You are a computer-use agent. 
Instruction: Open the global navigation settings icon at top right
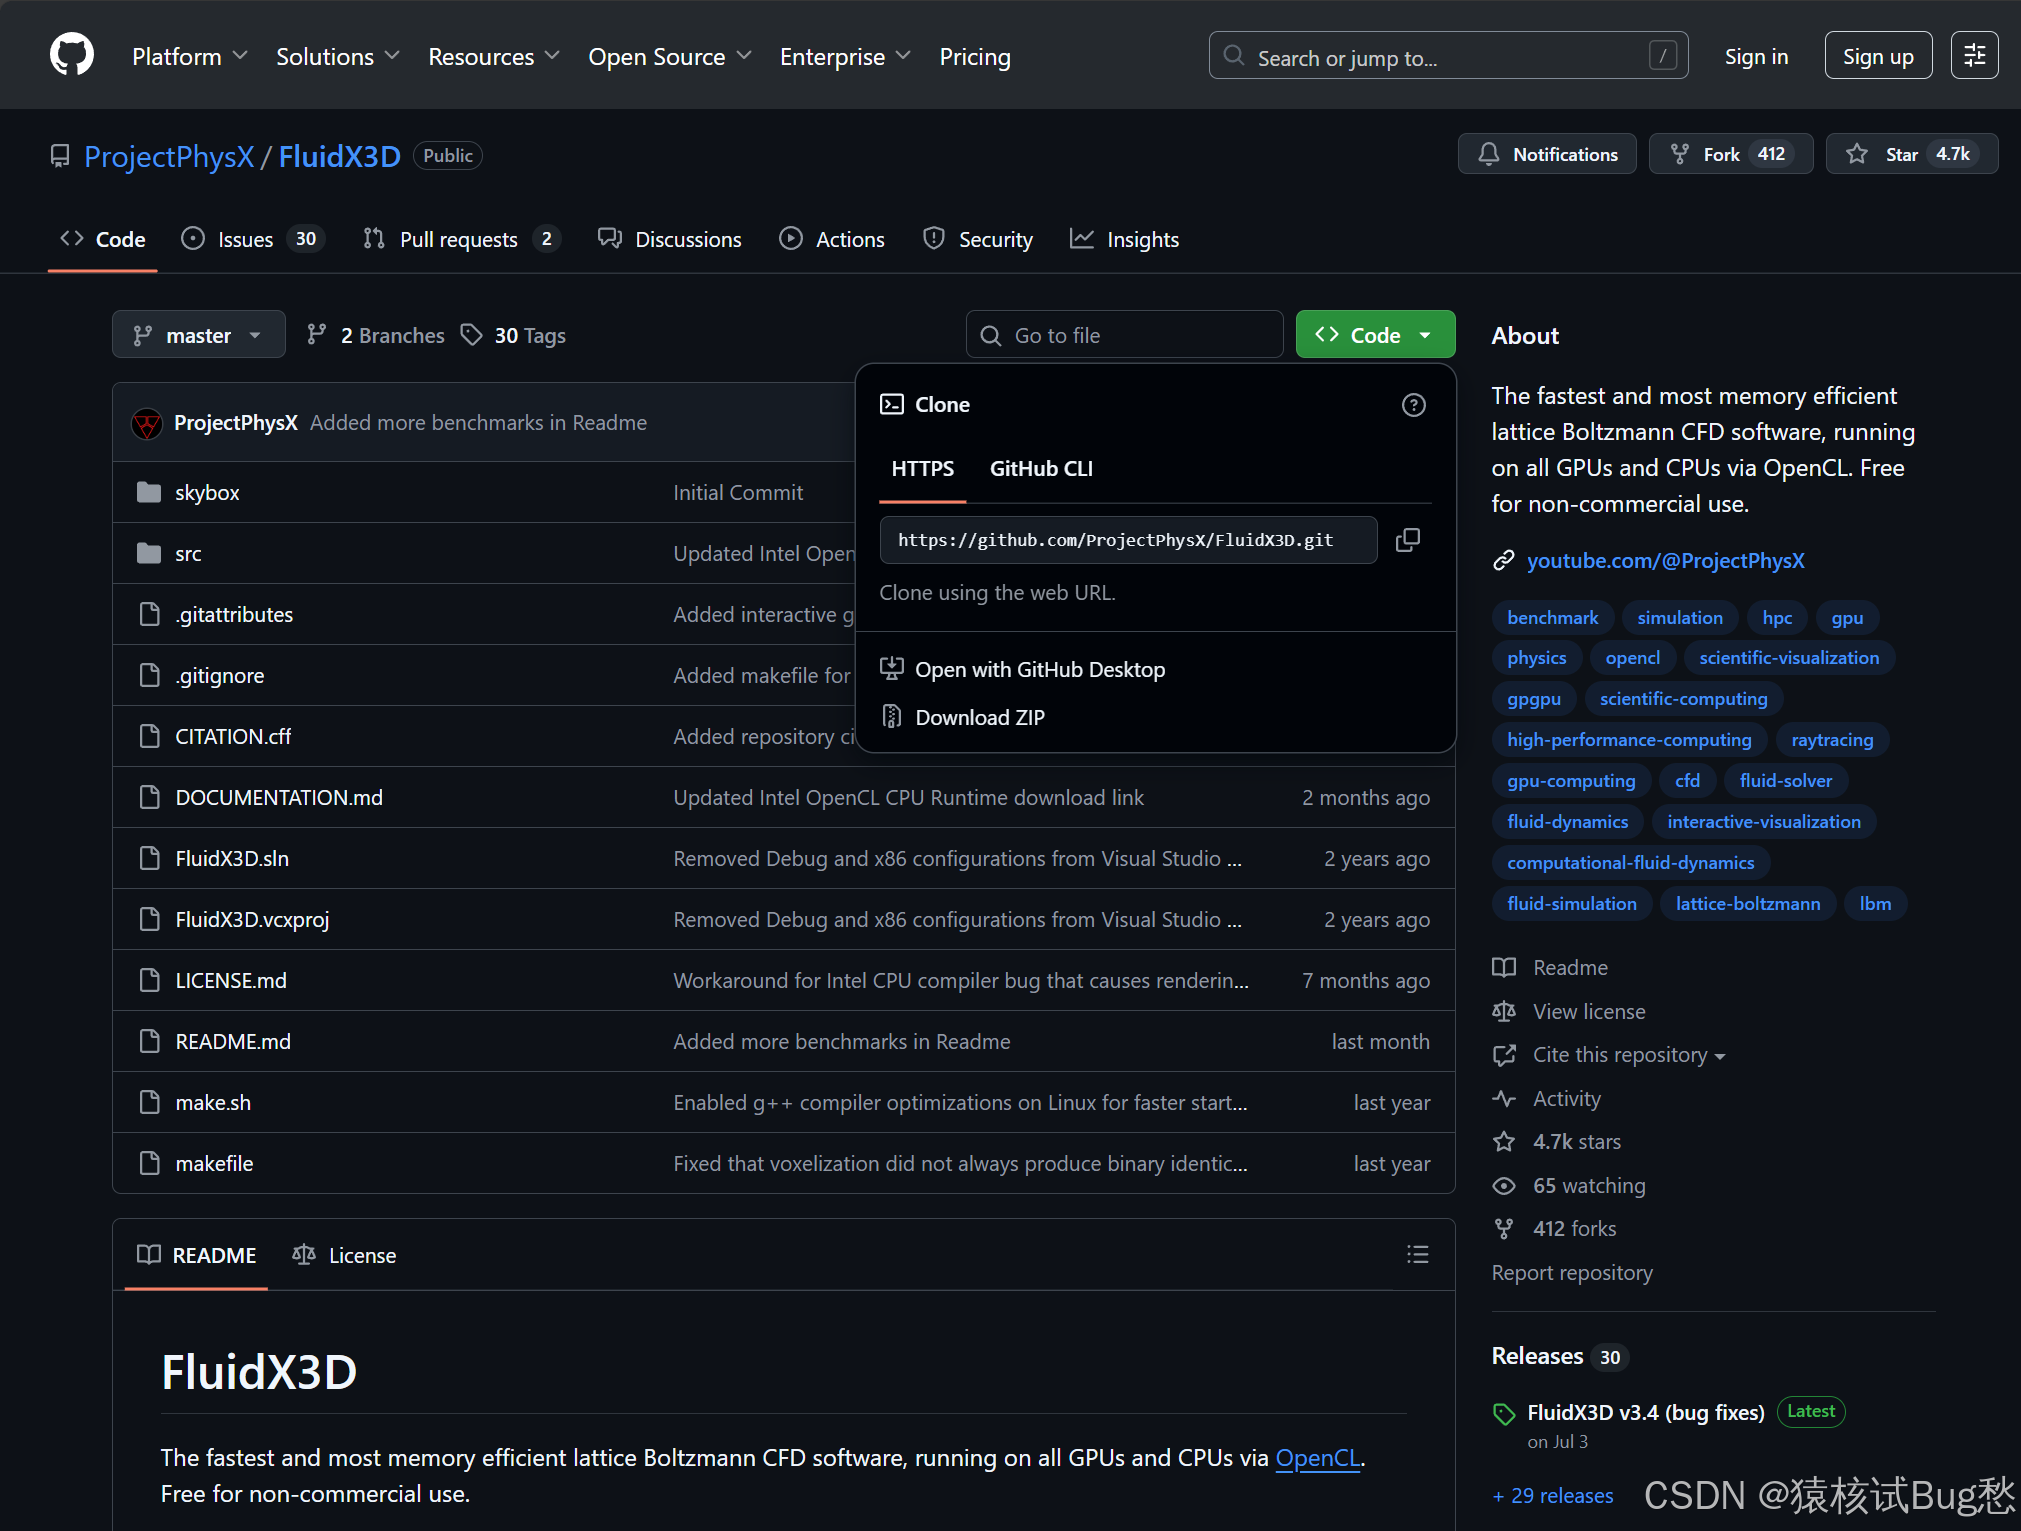1974,55
